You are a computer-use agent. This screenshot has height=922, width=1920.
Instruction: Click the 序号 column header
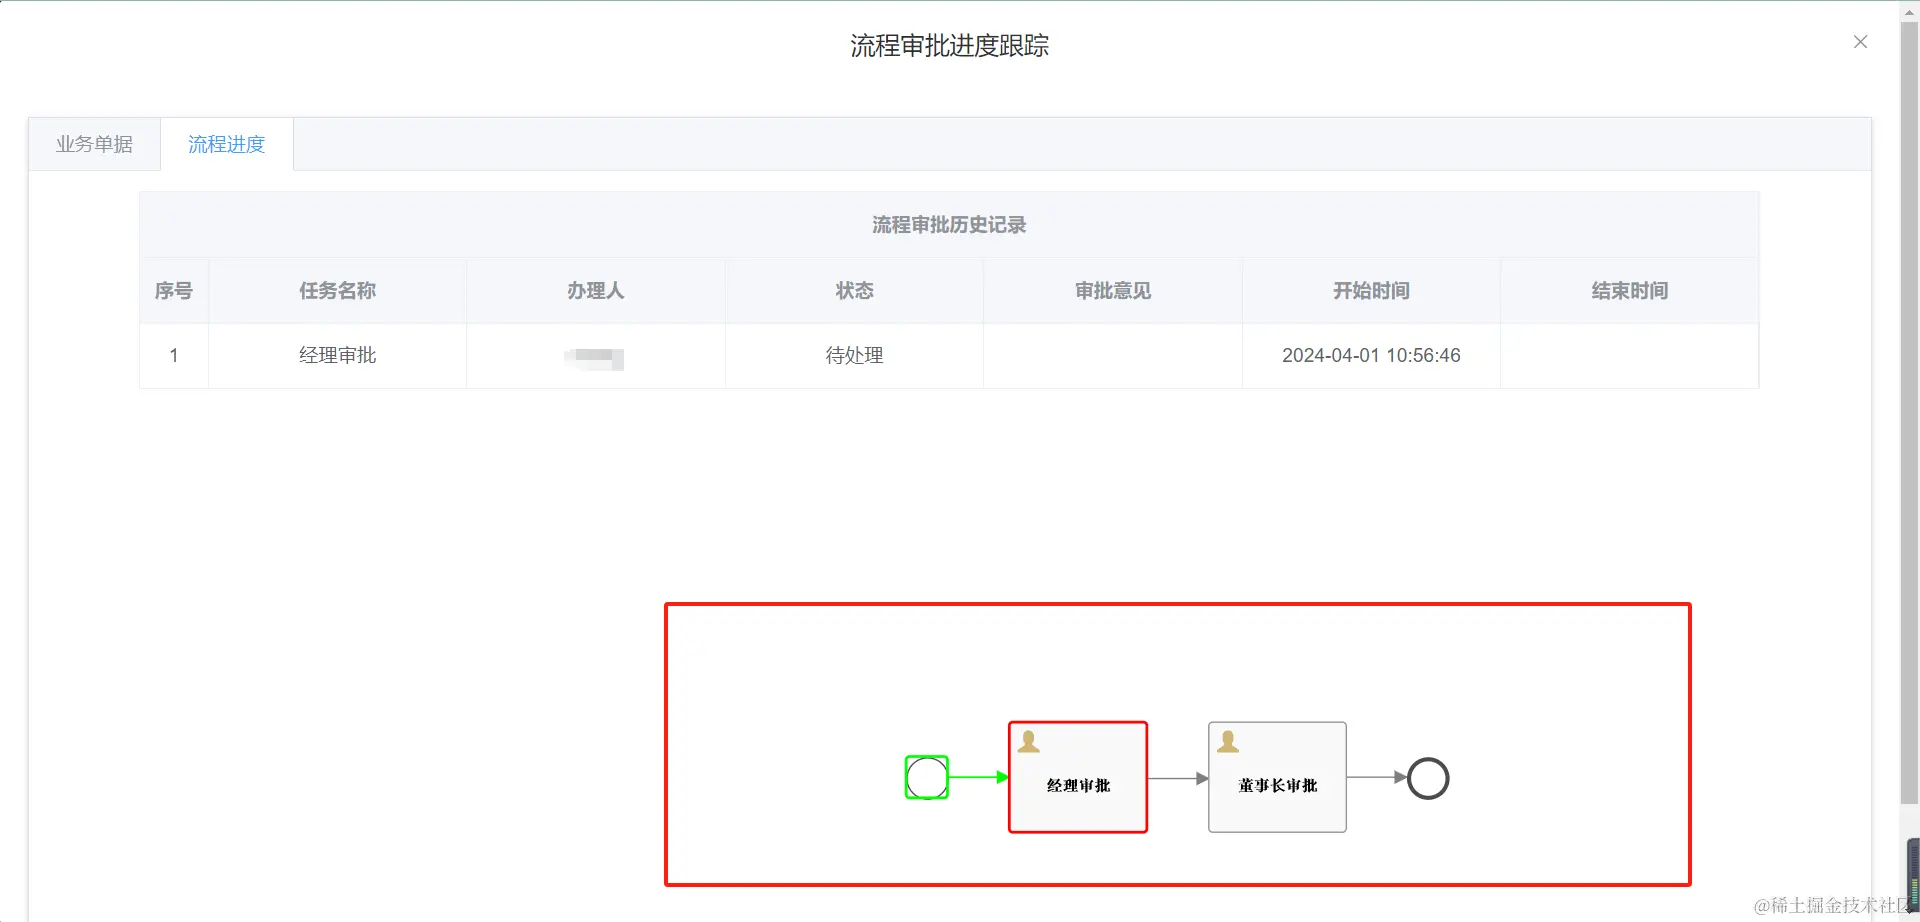(x=174, y=291)
